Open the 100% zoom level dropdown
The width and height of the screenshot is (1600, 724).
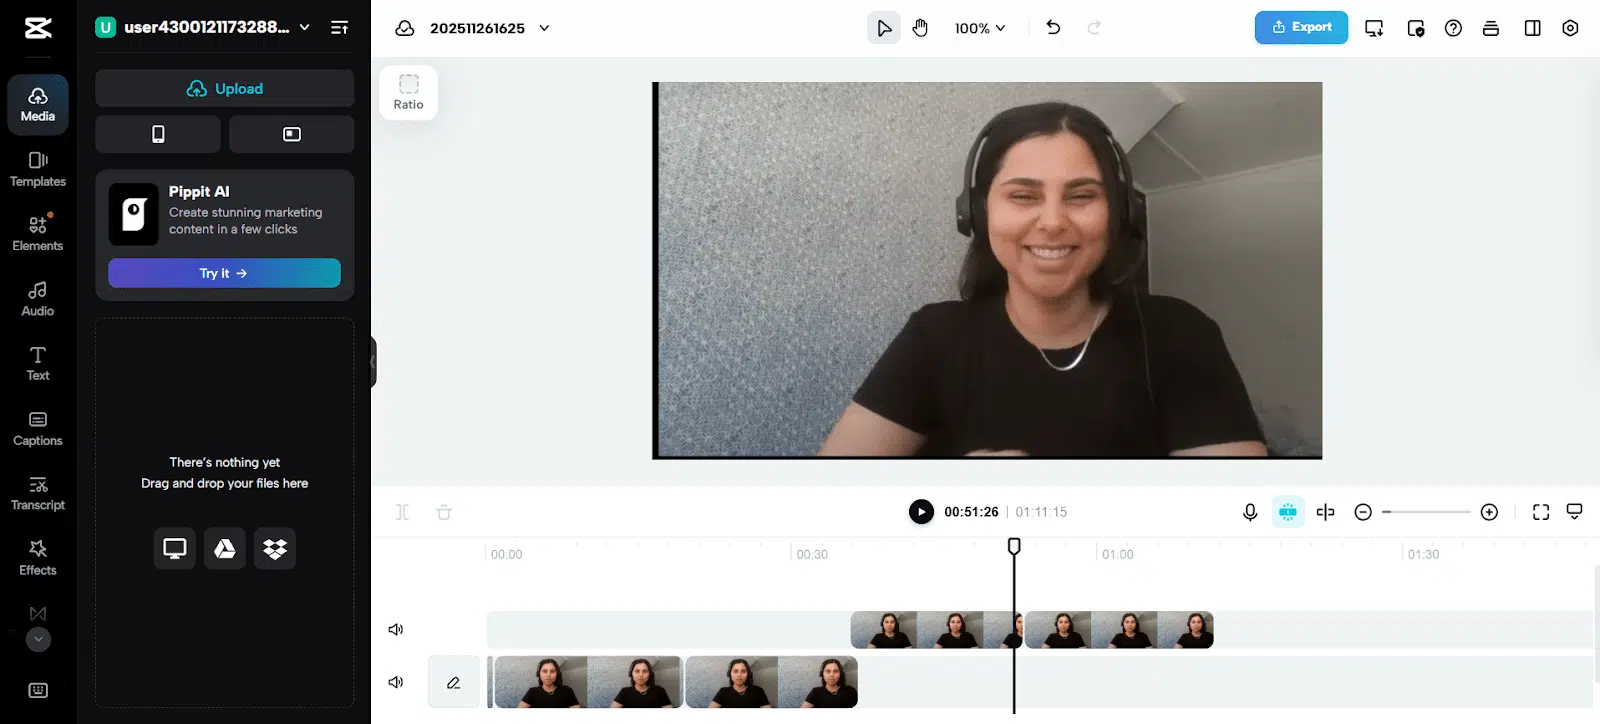click(x=980, y=28)
